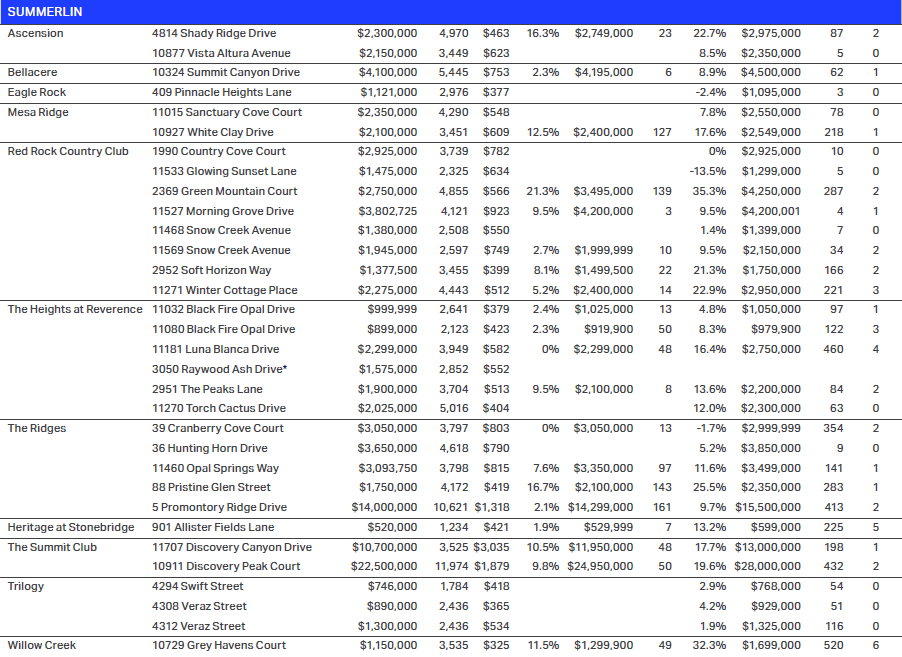The width and height of the screenshot is (902, 657).
Task: Click the $3,802,725 price cell
Action: (387, 211)
